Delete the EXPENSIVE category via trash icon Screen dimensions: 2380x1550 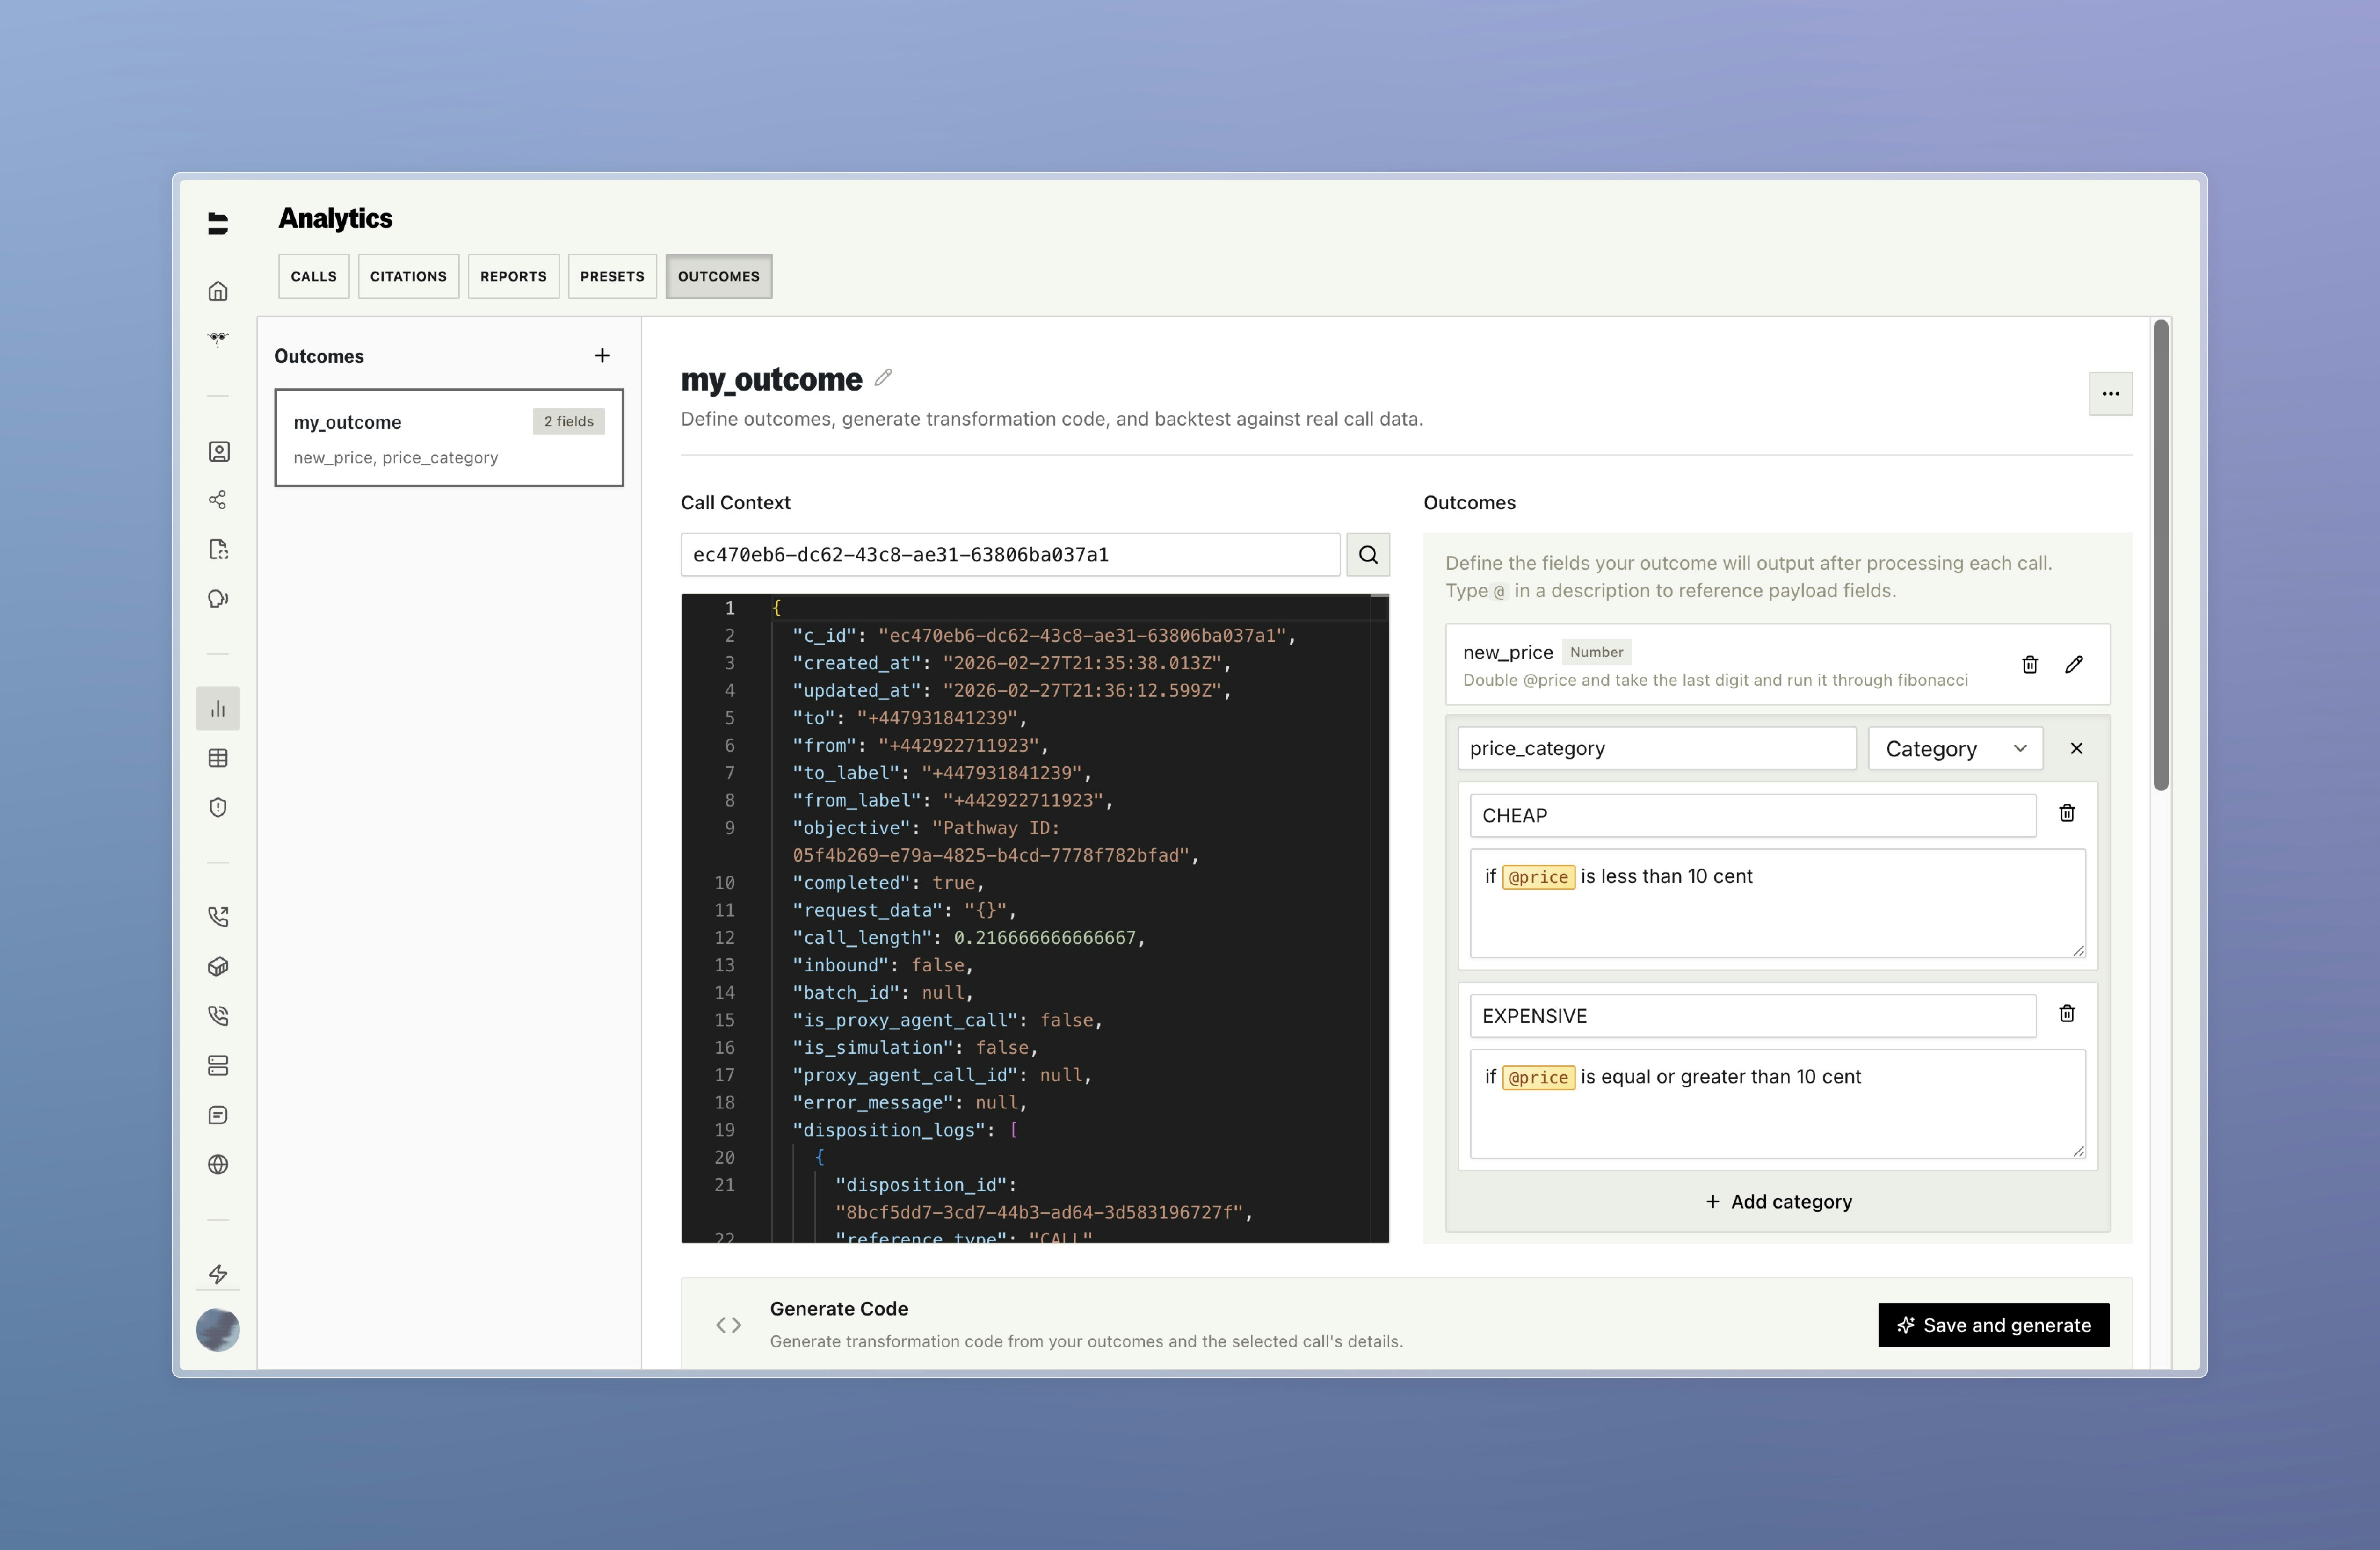(2067, 1014)
